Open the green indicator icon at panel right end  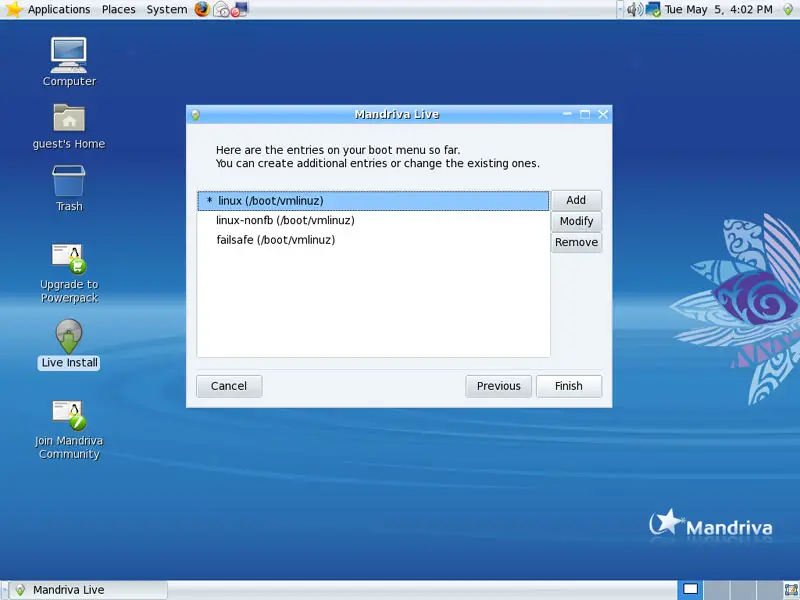(788, 9)
